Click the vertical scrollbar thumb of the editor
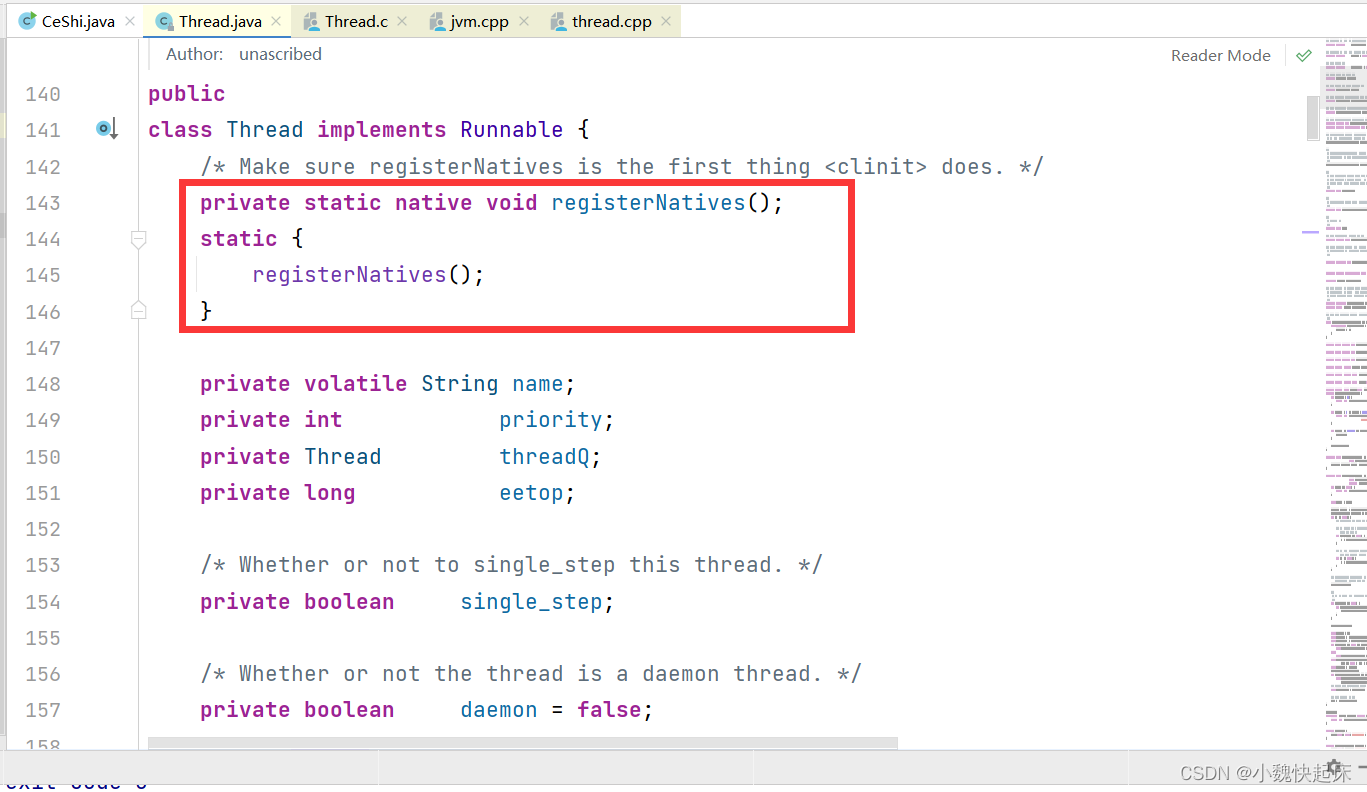This screenshot has width=1367, height=792. [x=1312, y=118]
